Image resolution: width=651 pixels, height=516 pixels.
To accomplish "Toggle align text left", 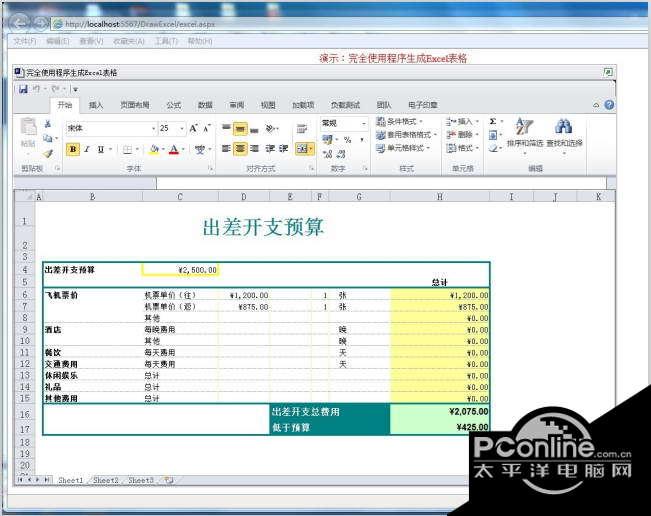I will pyautogui.click(x=226, y=149).
